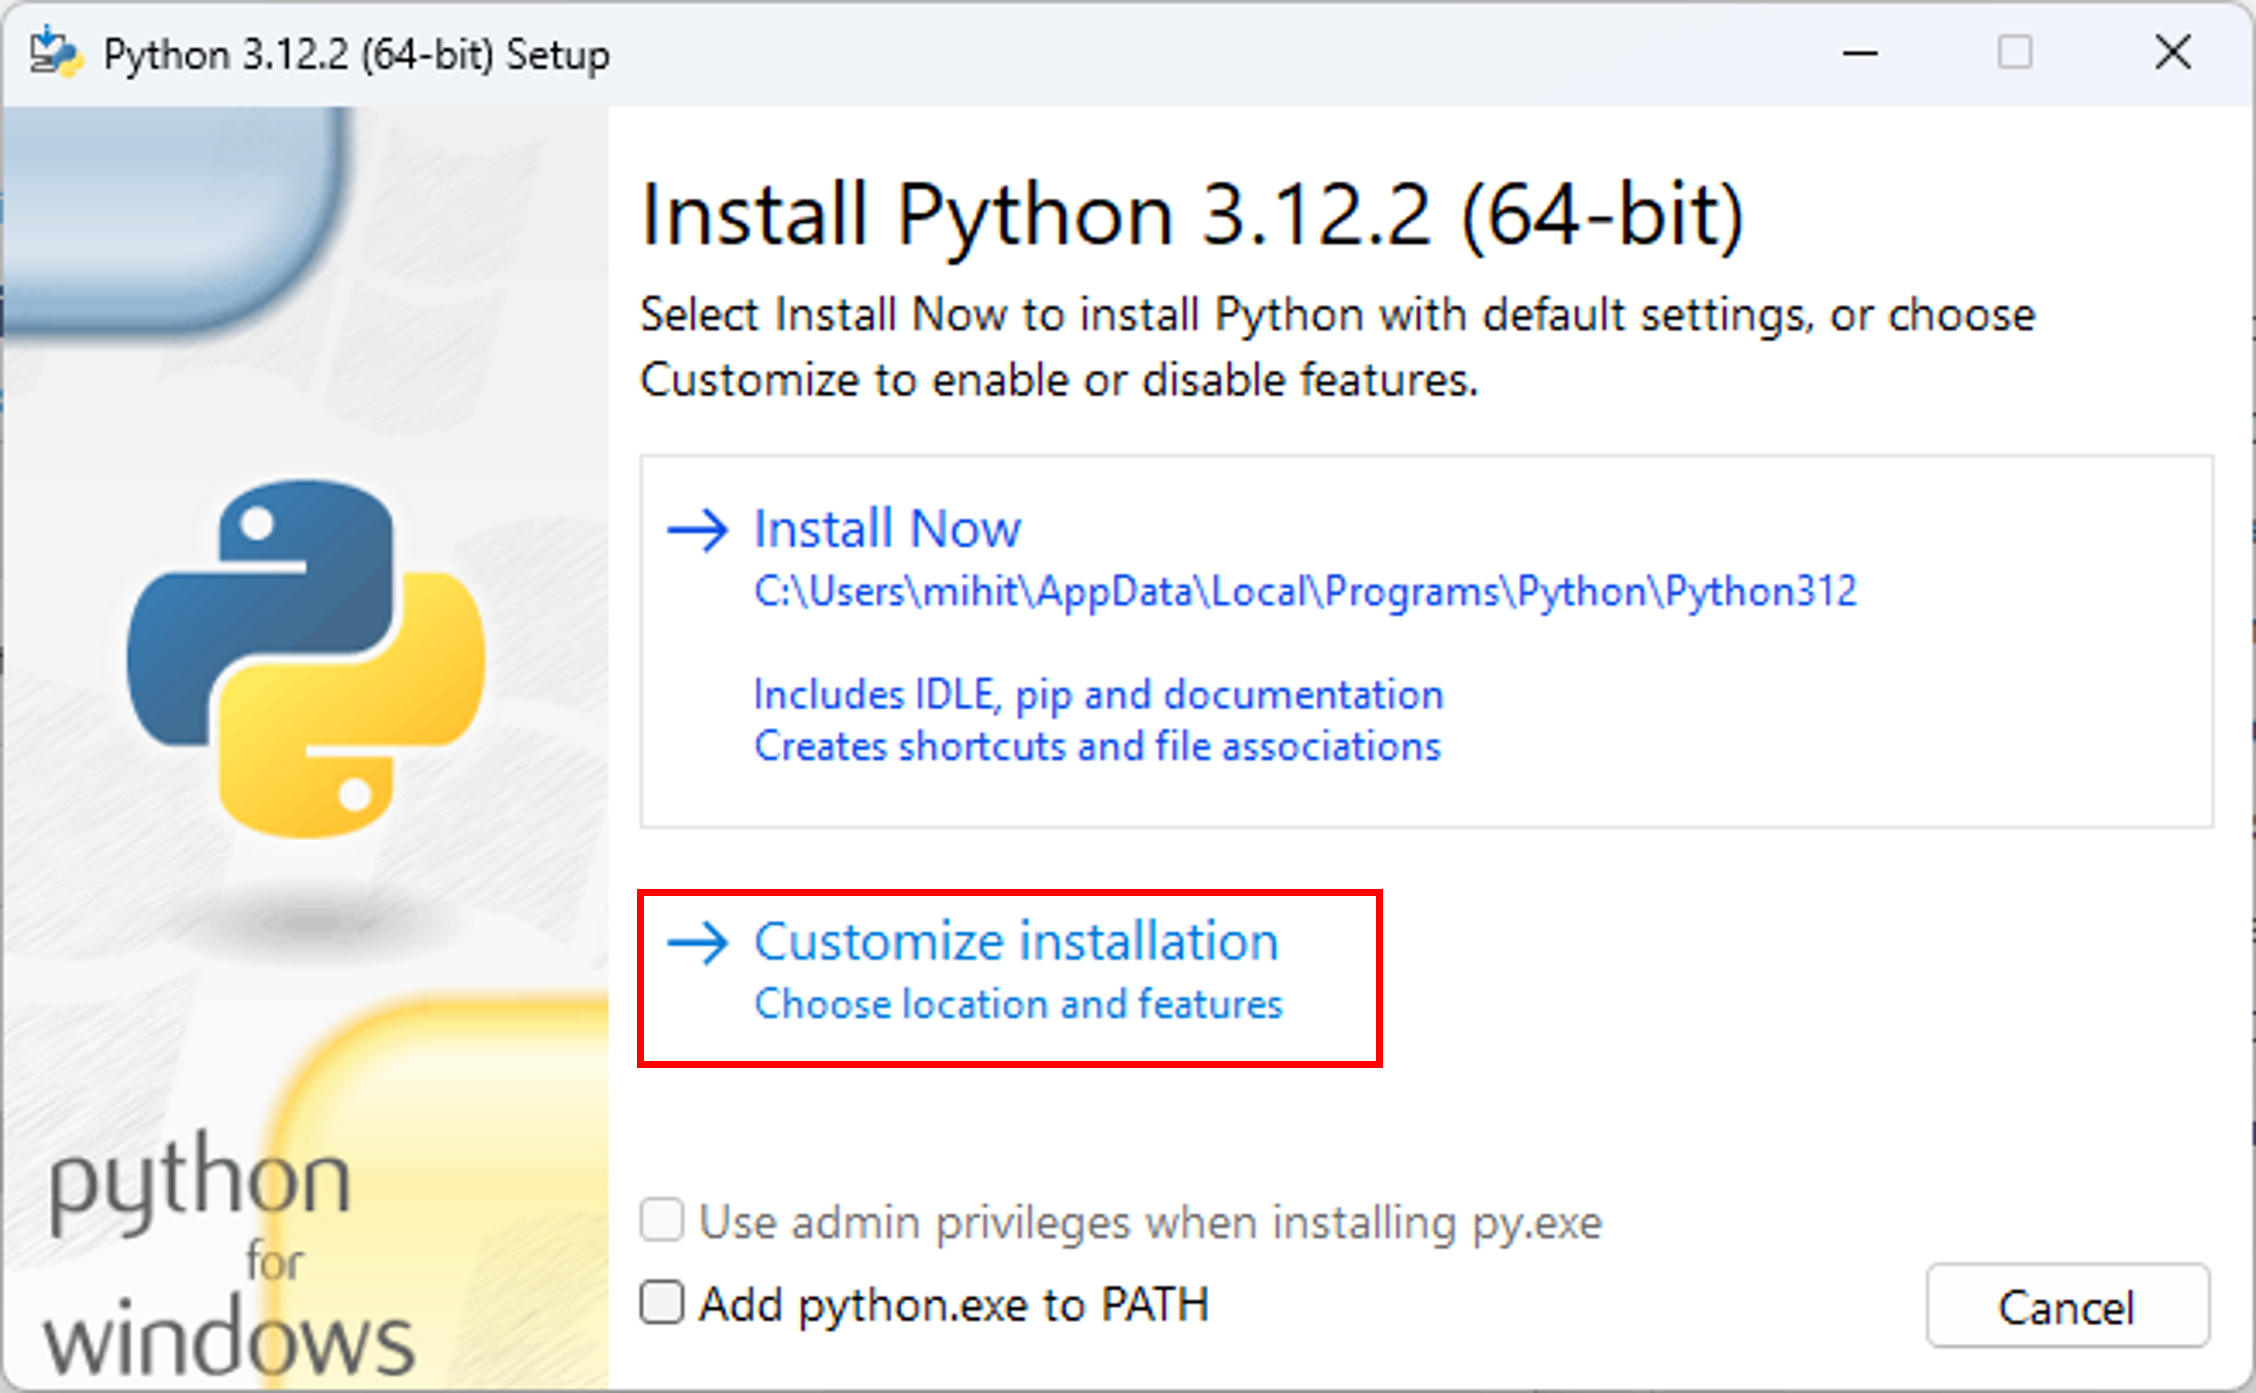Click the Customize installation arrow icon
Screen dimensions: 2256x1393
coord(698,943)
